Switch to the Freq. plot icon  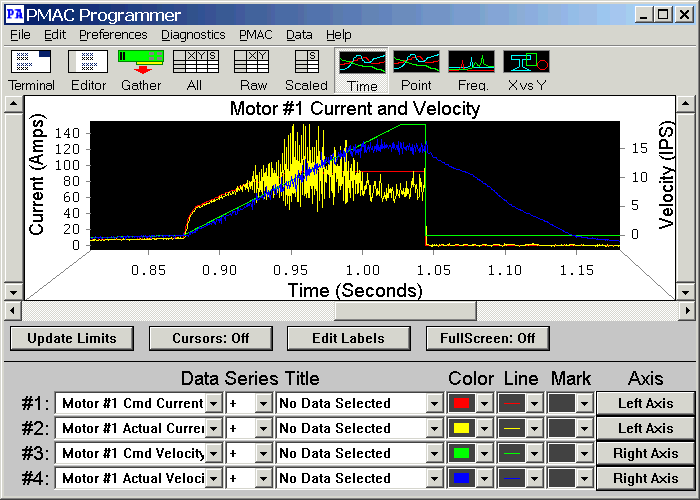[471, 63]
